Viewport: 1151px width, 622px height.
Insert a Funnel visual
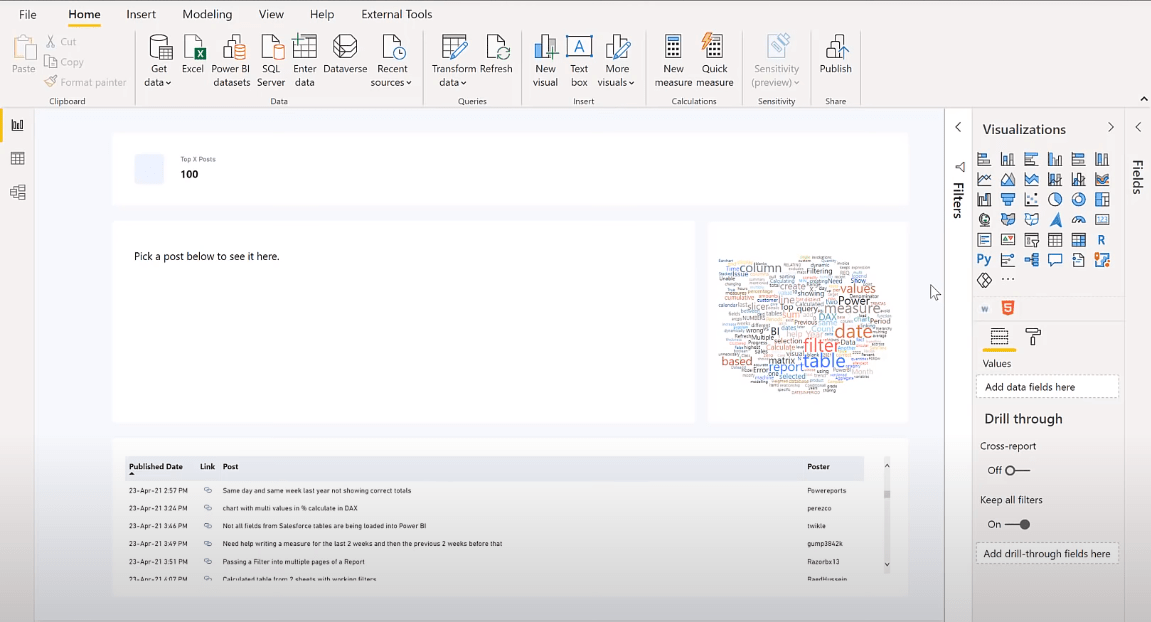[x=1008, y=199]
